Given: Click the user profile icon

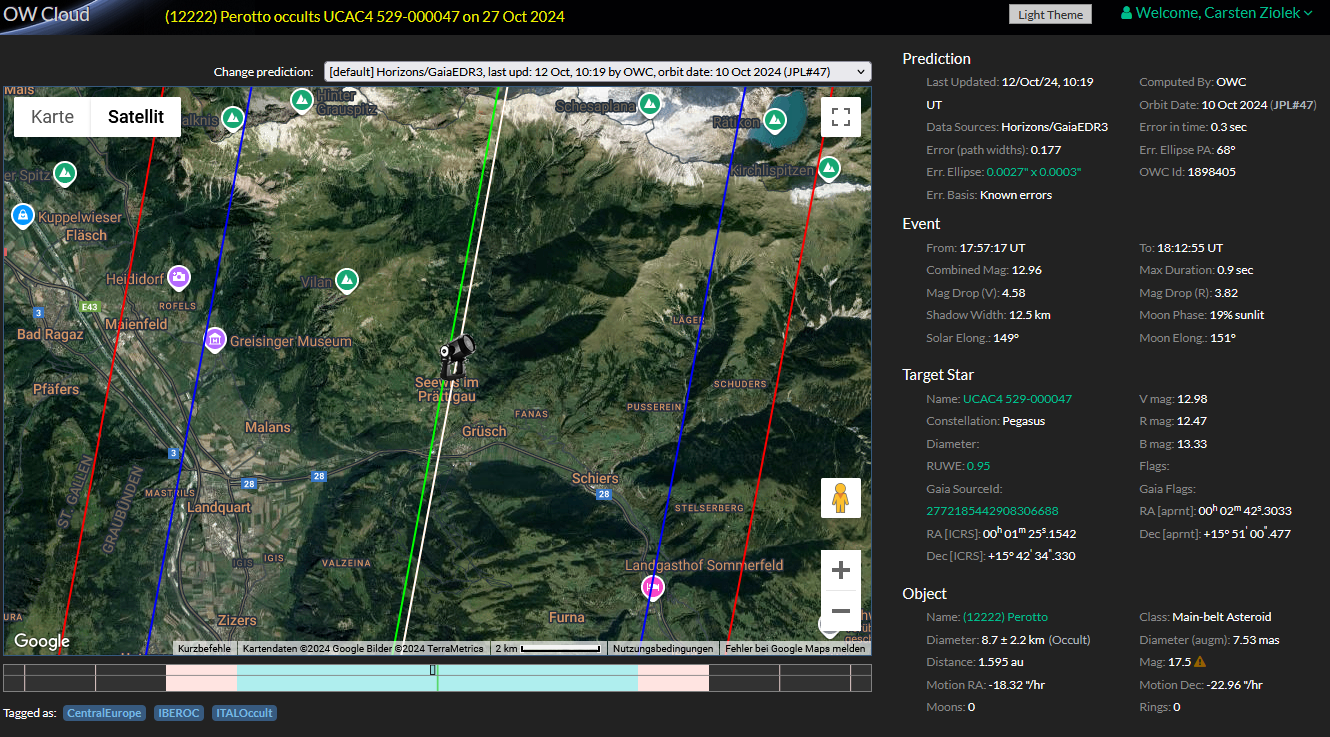Looking at the screenshot, I should point(1127,13).
